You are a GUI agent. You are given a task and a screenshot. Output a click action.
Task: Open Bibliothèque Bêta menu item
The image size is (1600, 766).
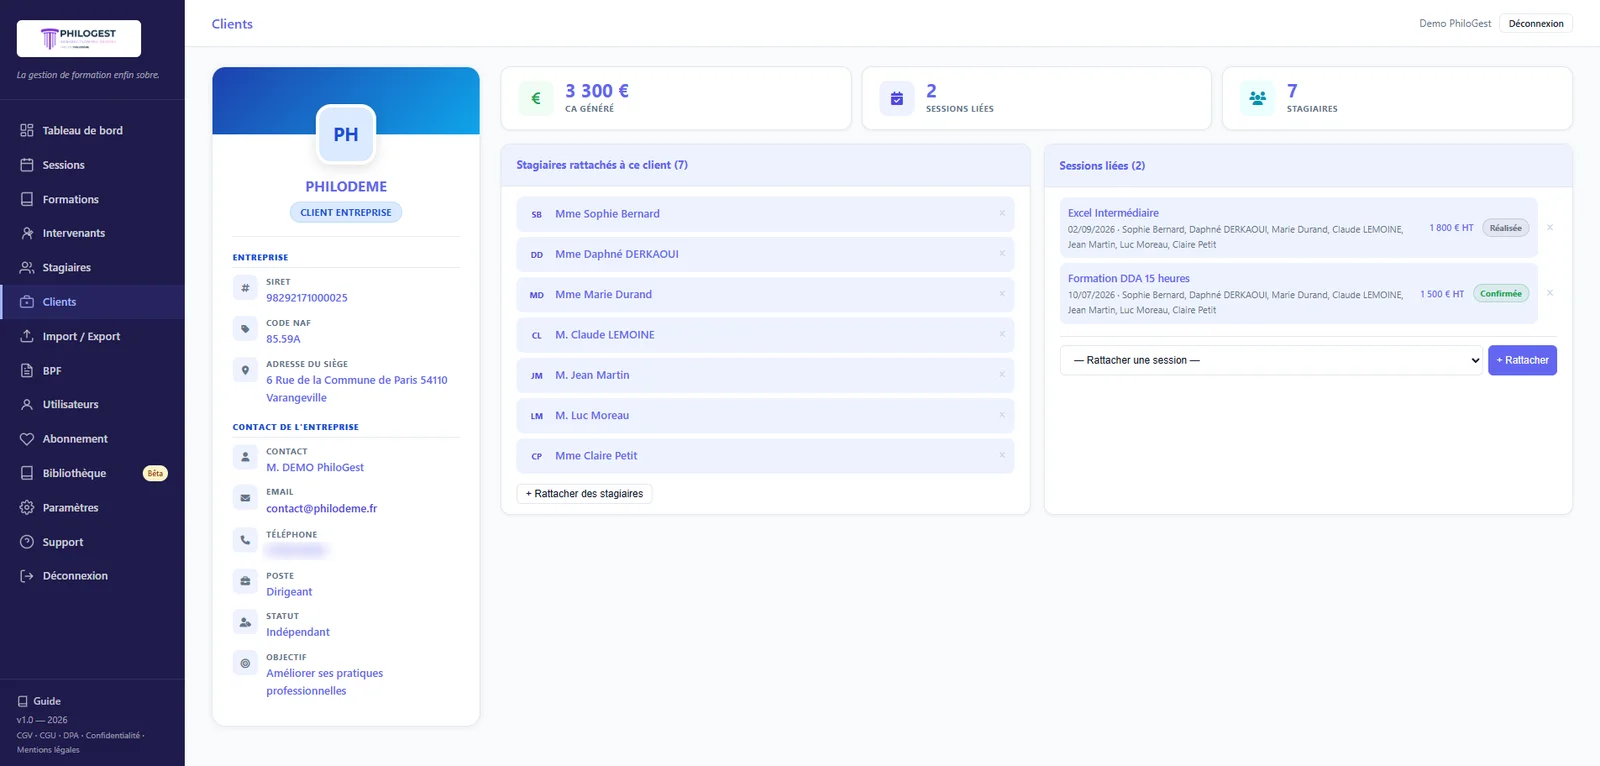click(x=92, y=473)
